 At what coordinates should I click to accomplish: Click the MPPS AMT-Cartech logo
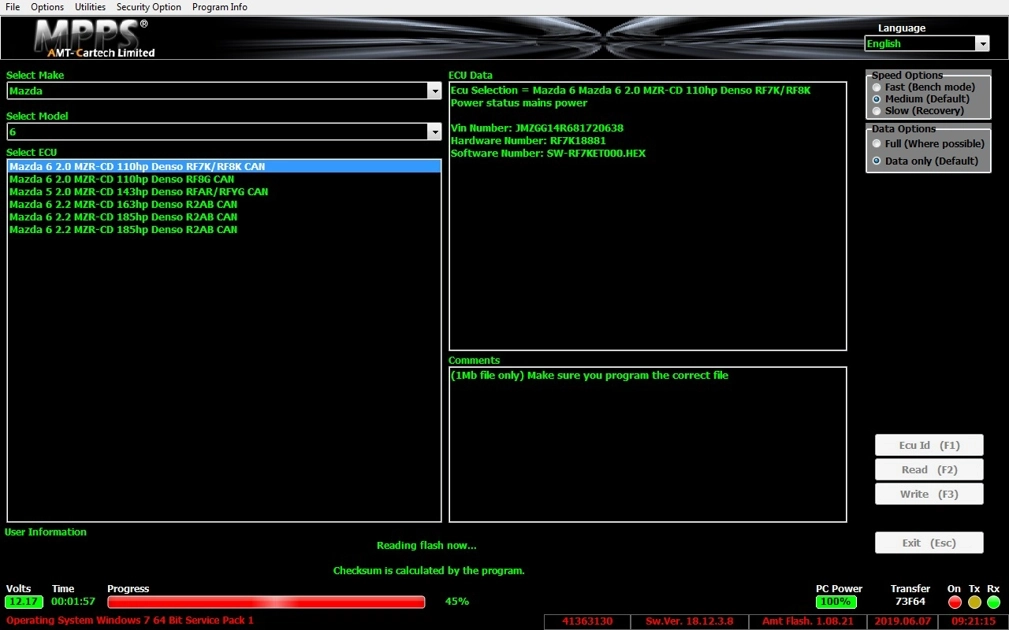point(95,39)
